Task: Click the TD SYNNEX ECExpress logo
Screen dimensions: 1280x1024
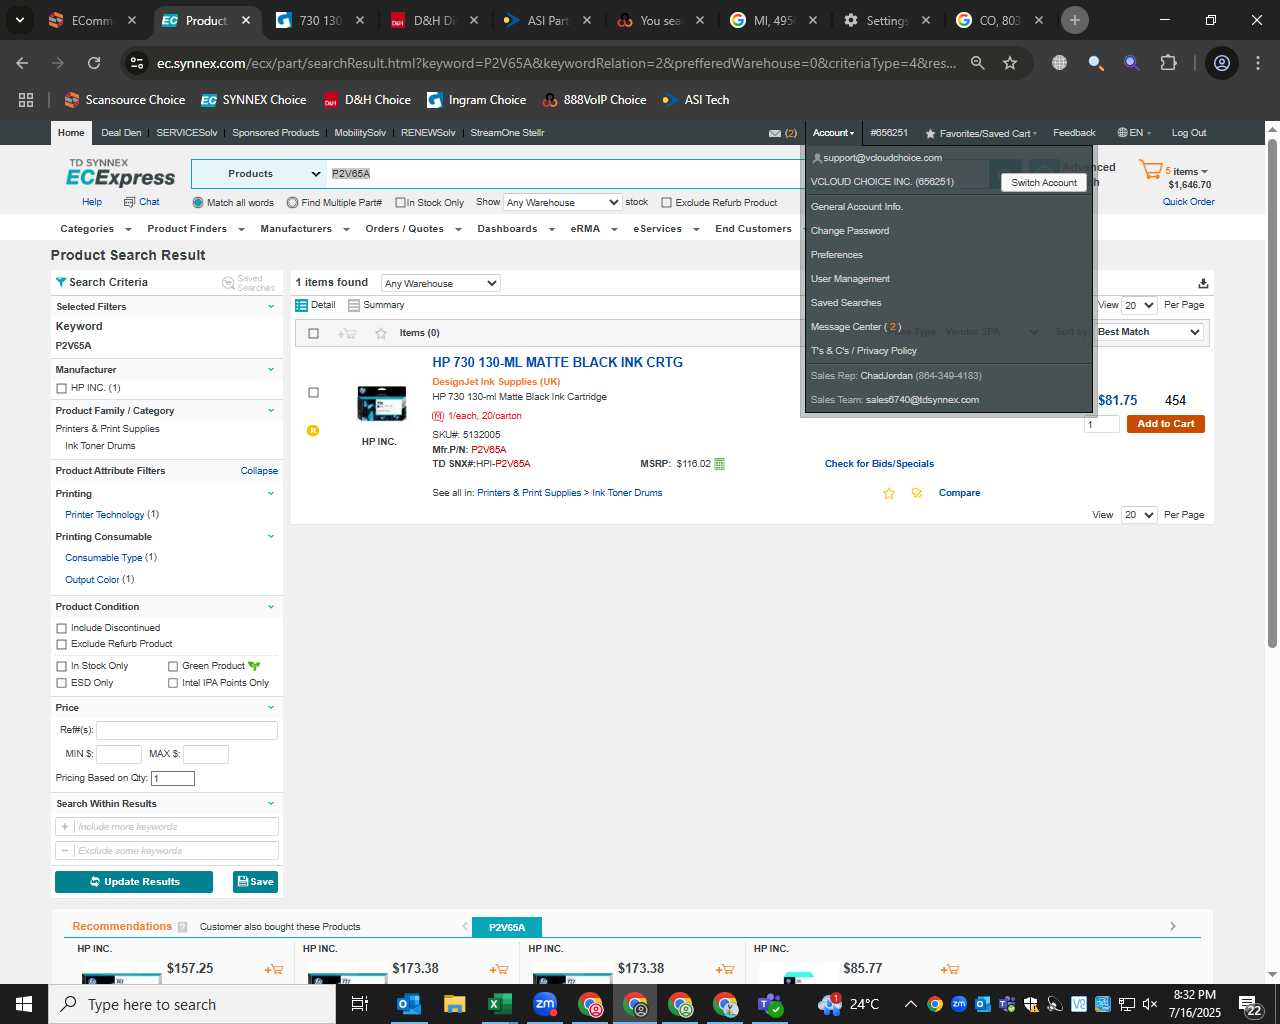Action: click(x=121, y=174)
